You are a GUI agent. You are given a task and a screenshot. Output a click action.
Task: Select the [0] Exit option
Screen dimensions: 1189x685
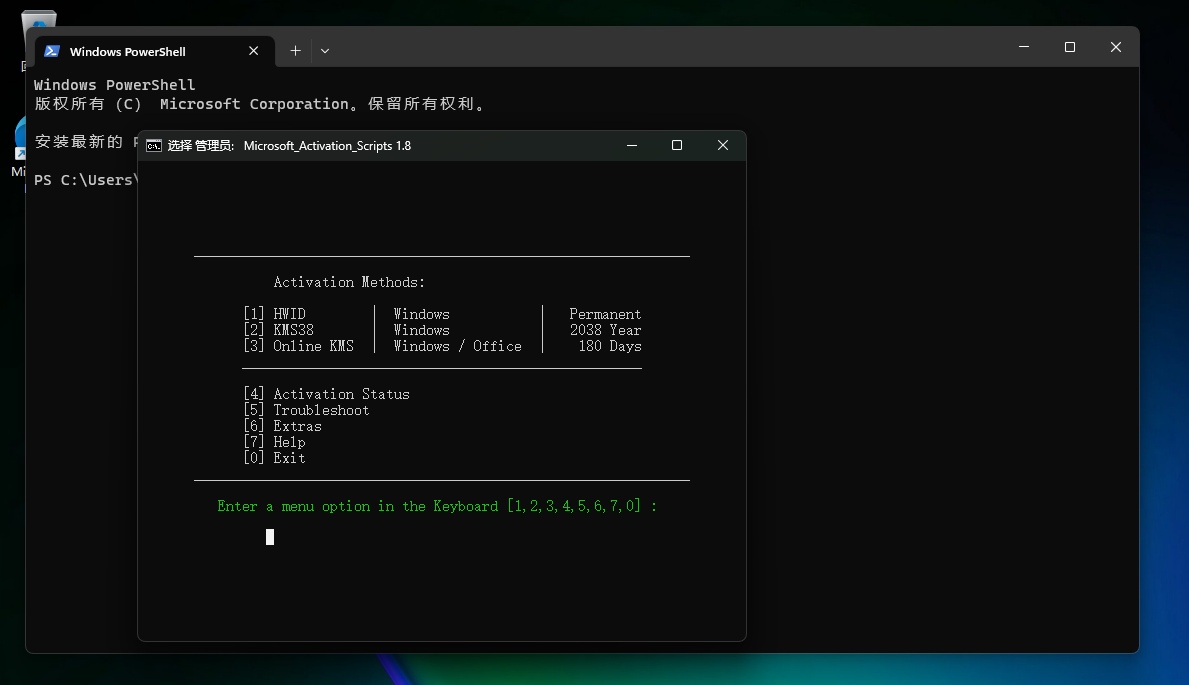tap(274, 458)
